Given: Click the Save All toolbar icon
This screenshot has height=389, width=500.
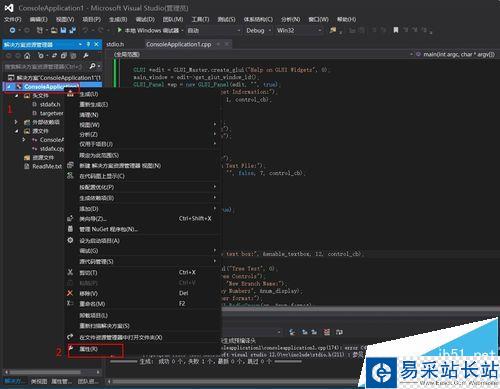Looking at the screenshot, I should (72, 30).
